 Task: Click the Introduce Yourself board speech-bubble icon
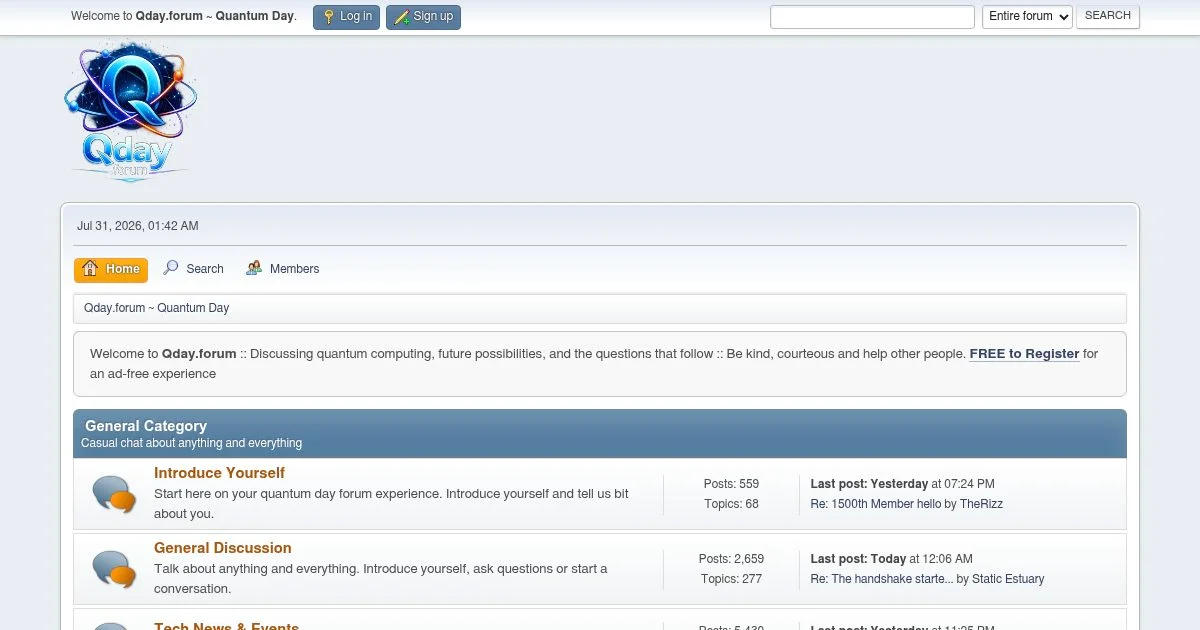[x=114, y=494]
